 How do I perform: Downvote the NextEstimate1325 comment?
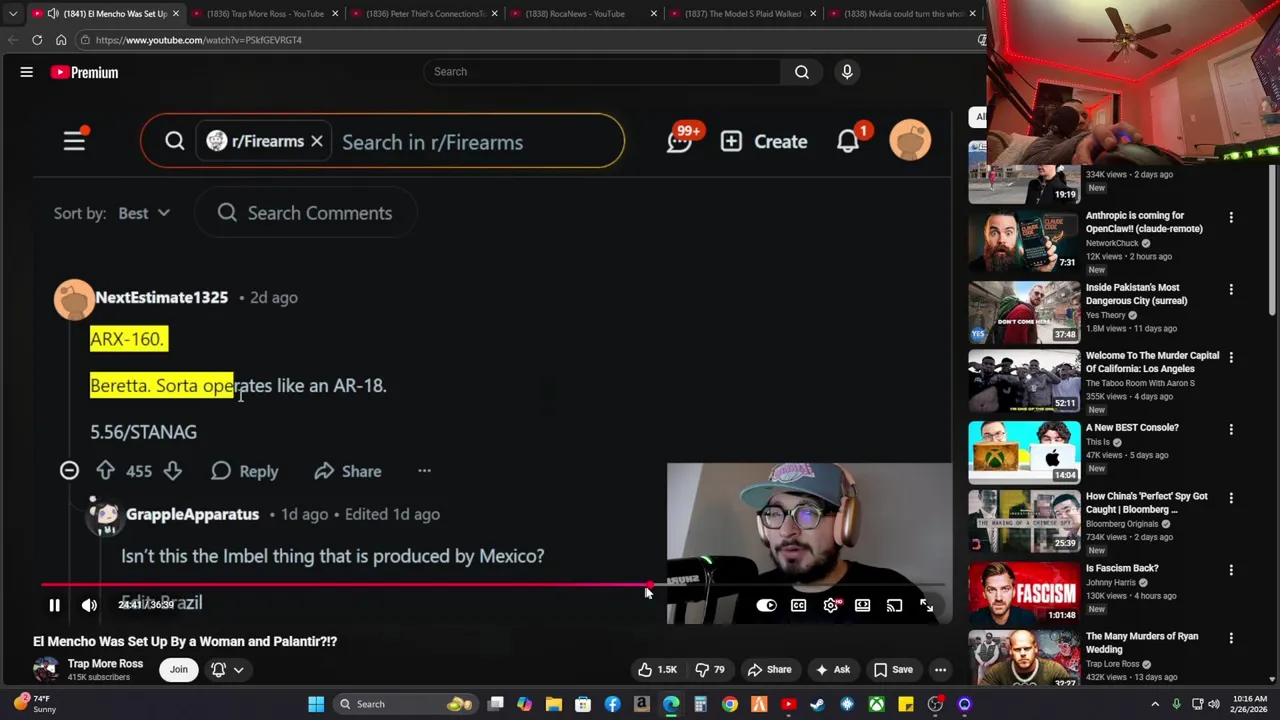pyautogui.click(x=172, y=471)
